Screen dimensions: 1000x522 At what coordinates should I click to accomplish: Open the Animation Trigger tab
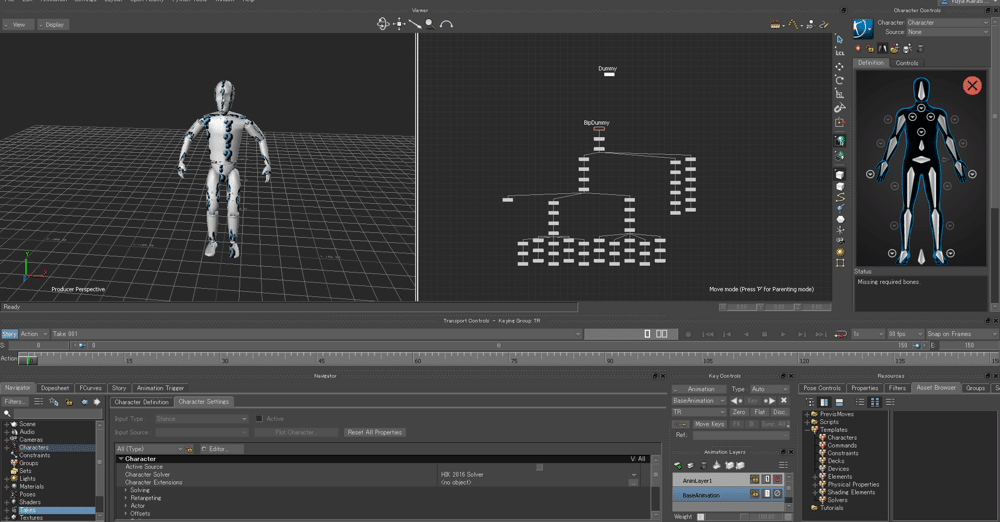pos(160,388)
